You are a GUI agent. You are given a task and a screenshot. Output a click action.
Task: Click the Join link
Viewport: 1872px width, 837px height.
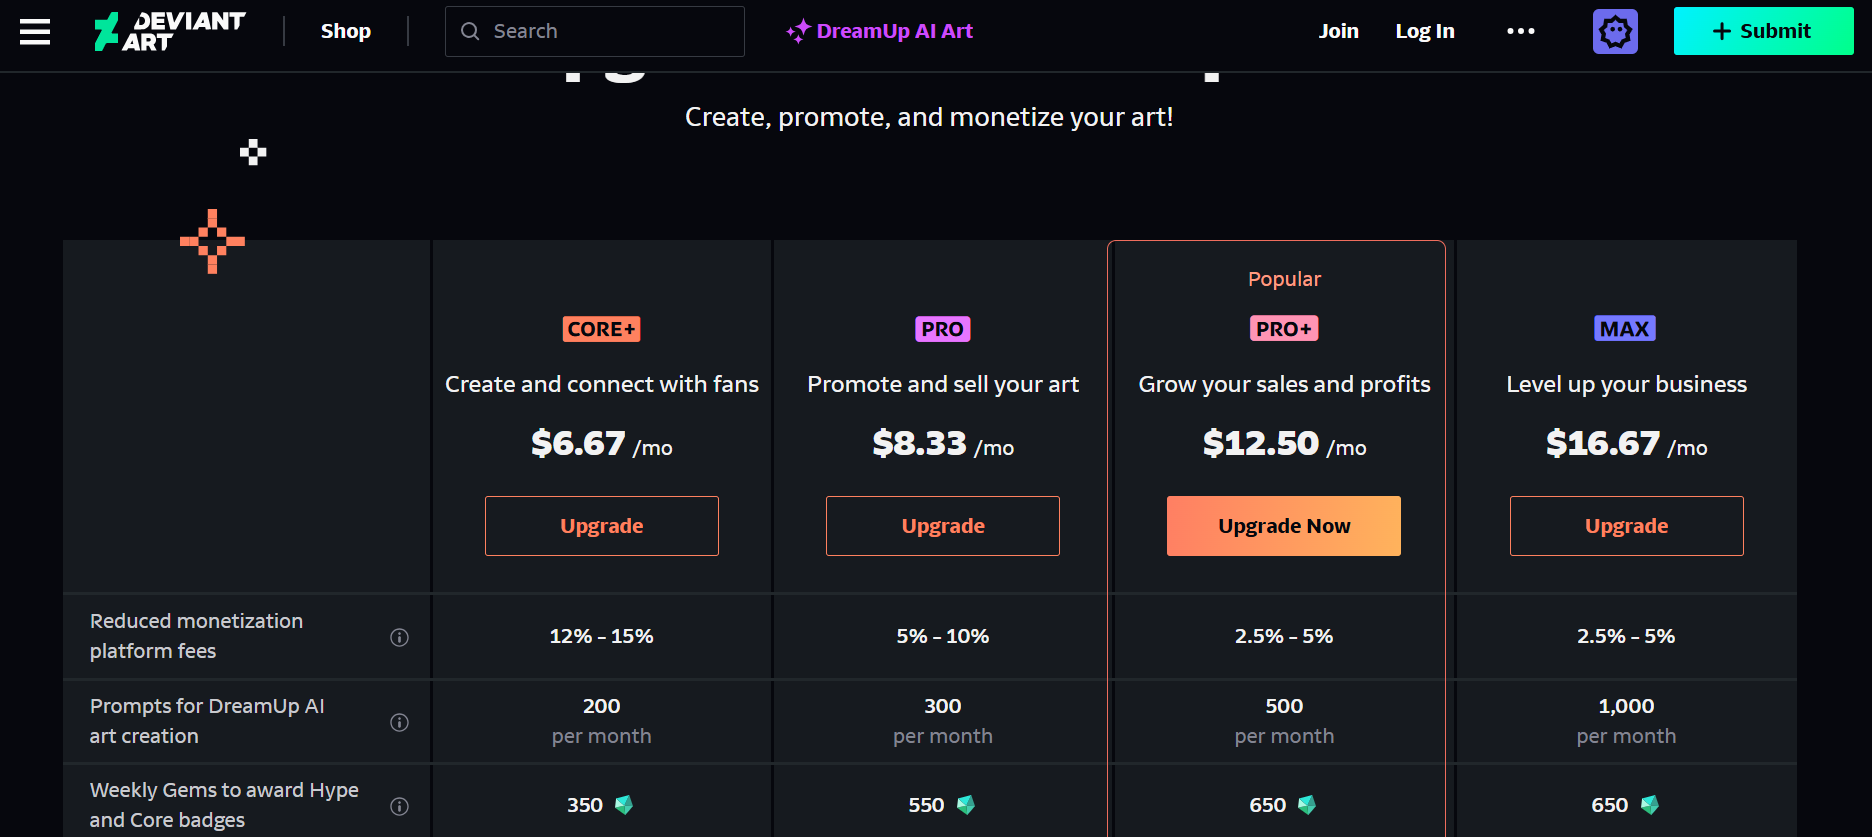tap(1338, 31)
